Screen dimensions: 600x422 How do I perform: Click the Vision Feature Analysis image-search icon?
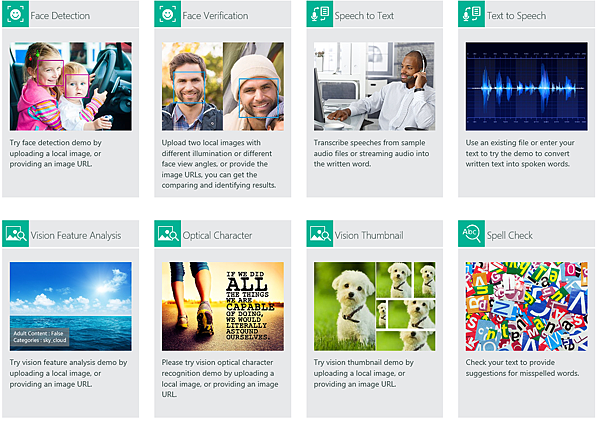point(15,233)
